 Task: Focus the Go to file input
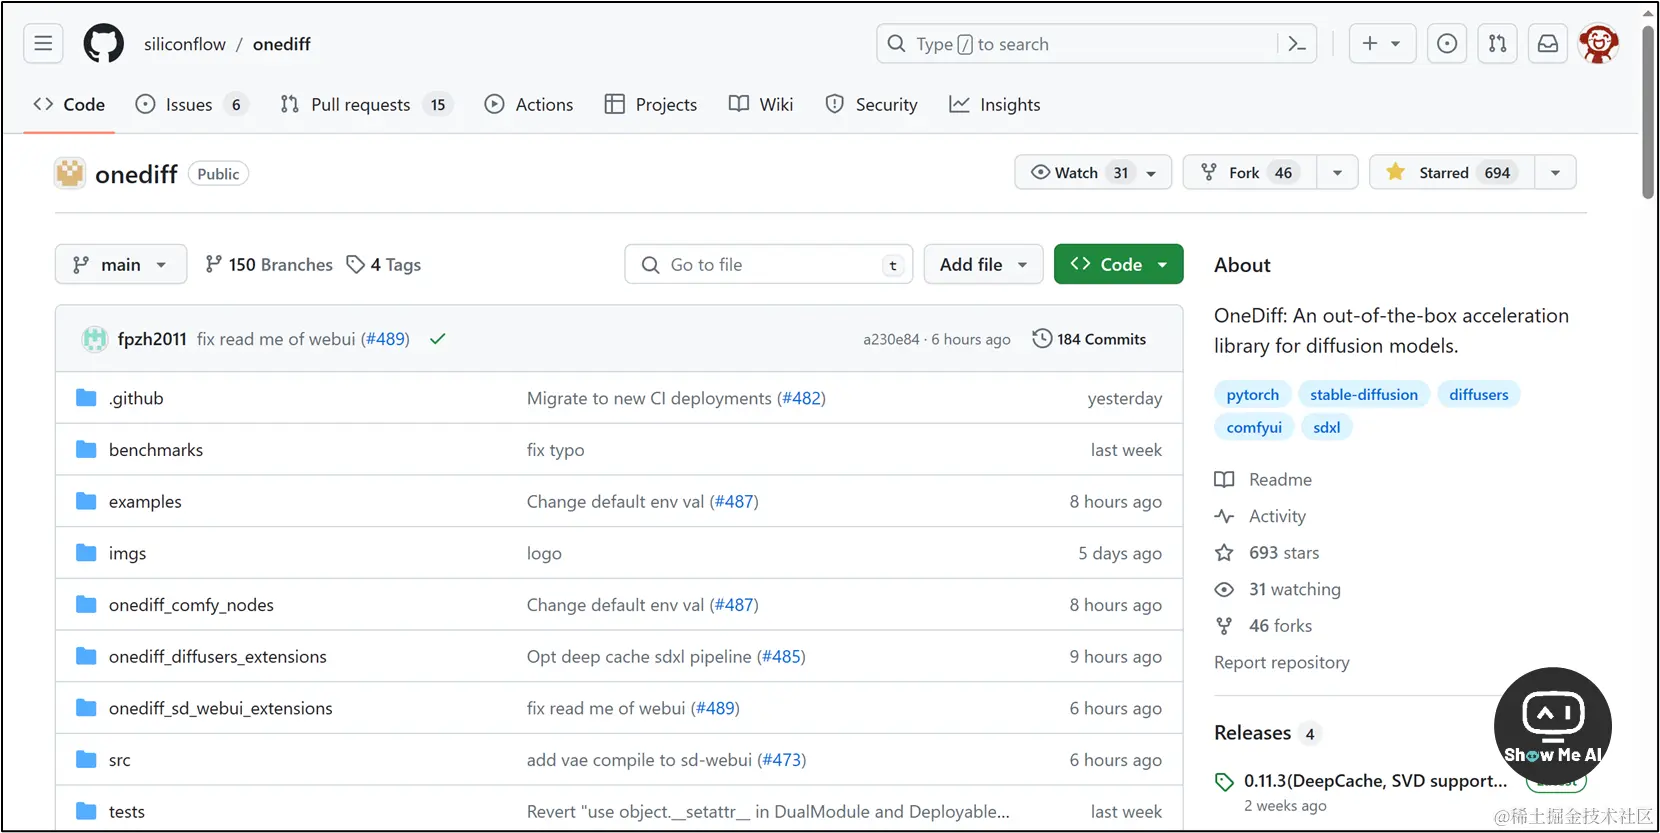click(x=769, y=264)
